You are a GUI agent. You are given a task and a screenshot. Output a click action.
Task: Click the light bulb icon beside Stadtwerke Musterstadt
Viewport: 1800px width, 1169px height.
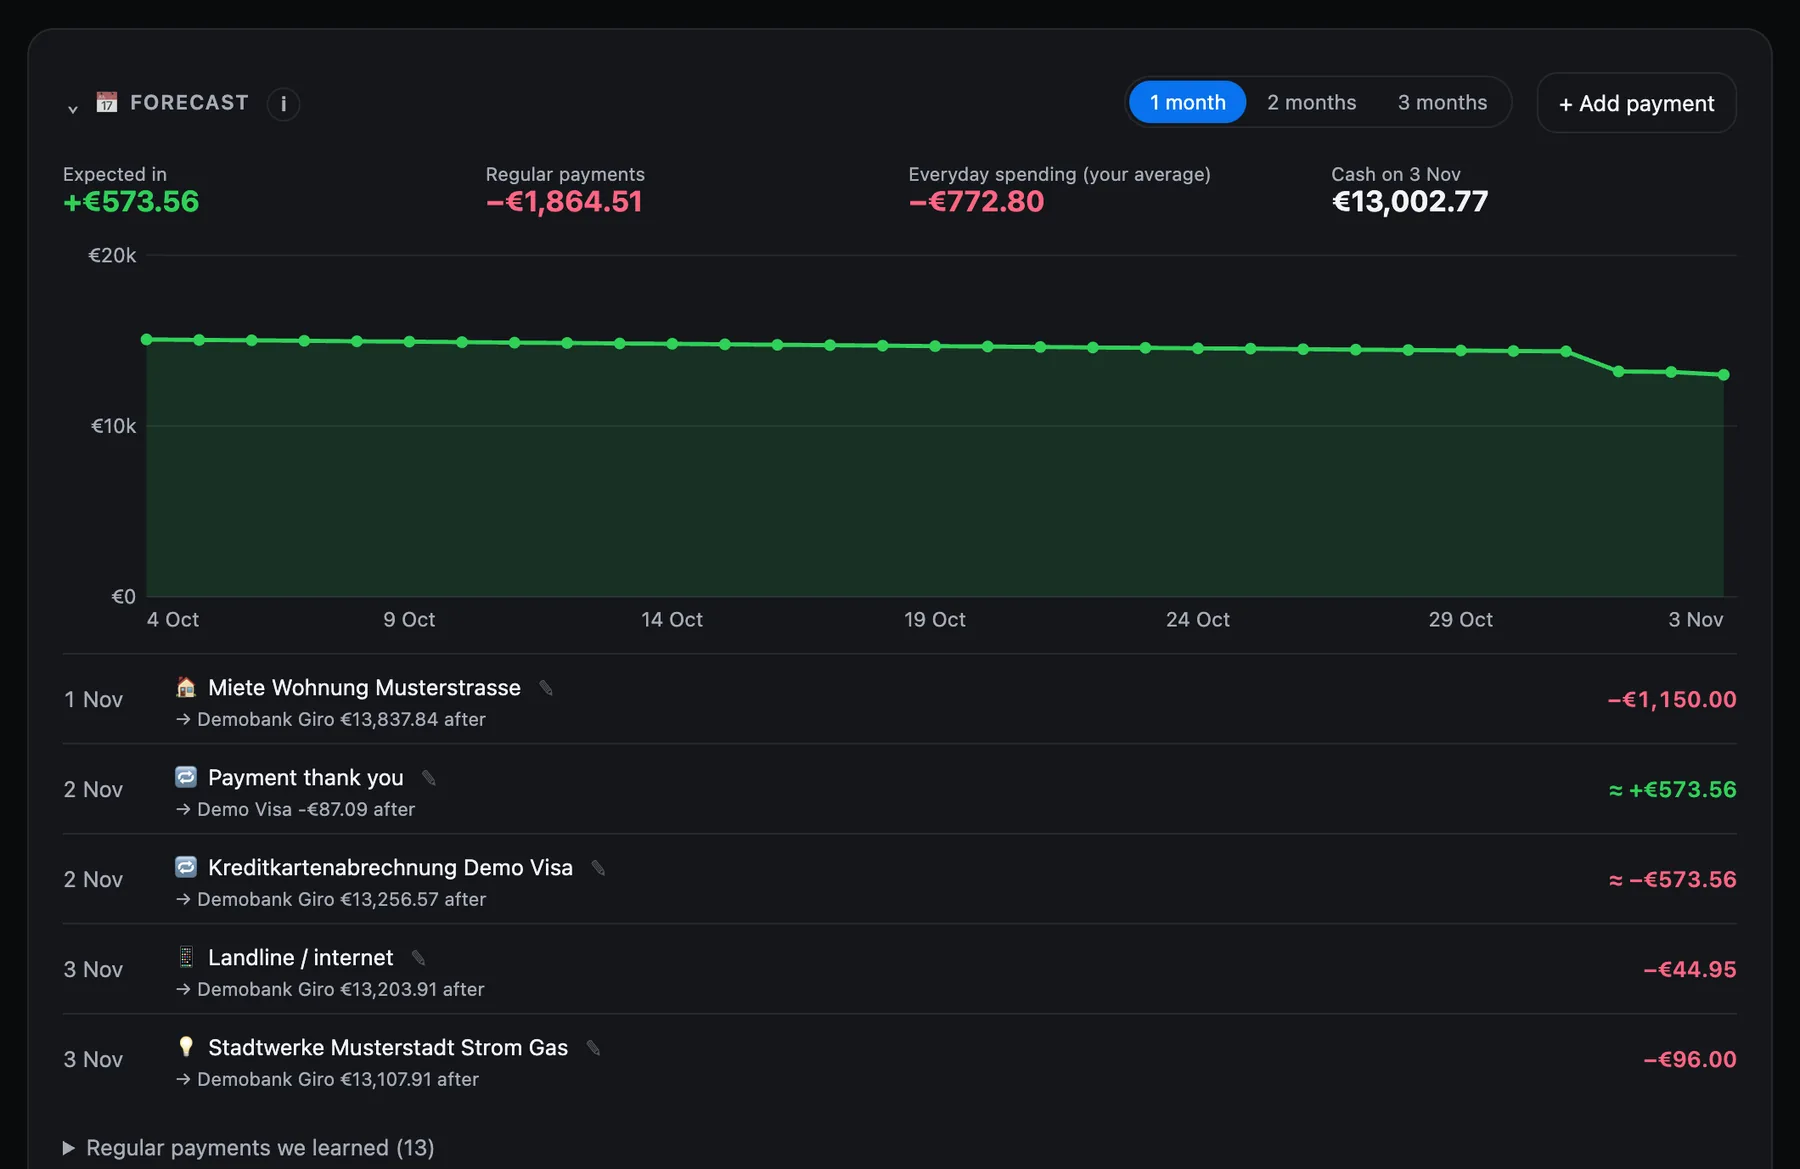pos(186,1046)
